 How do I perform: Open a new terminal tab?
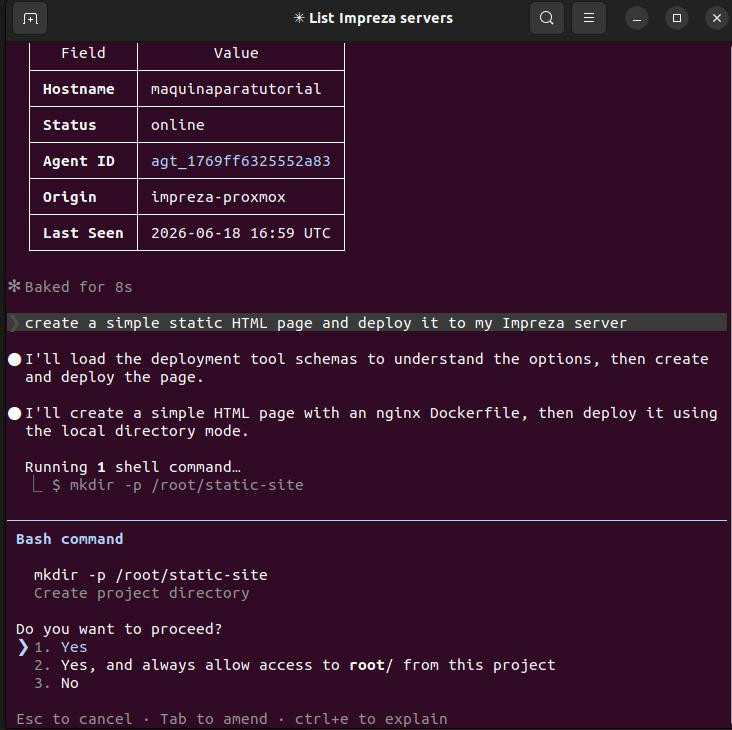coord(30,19)
